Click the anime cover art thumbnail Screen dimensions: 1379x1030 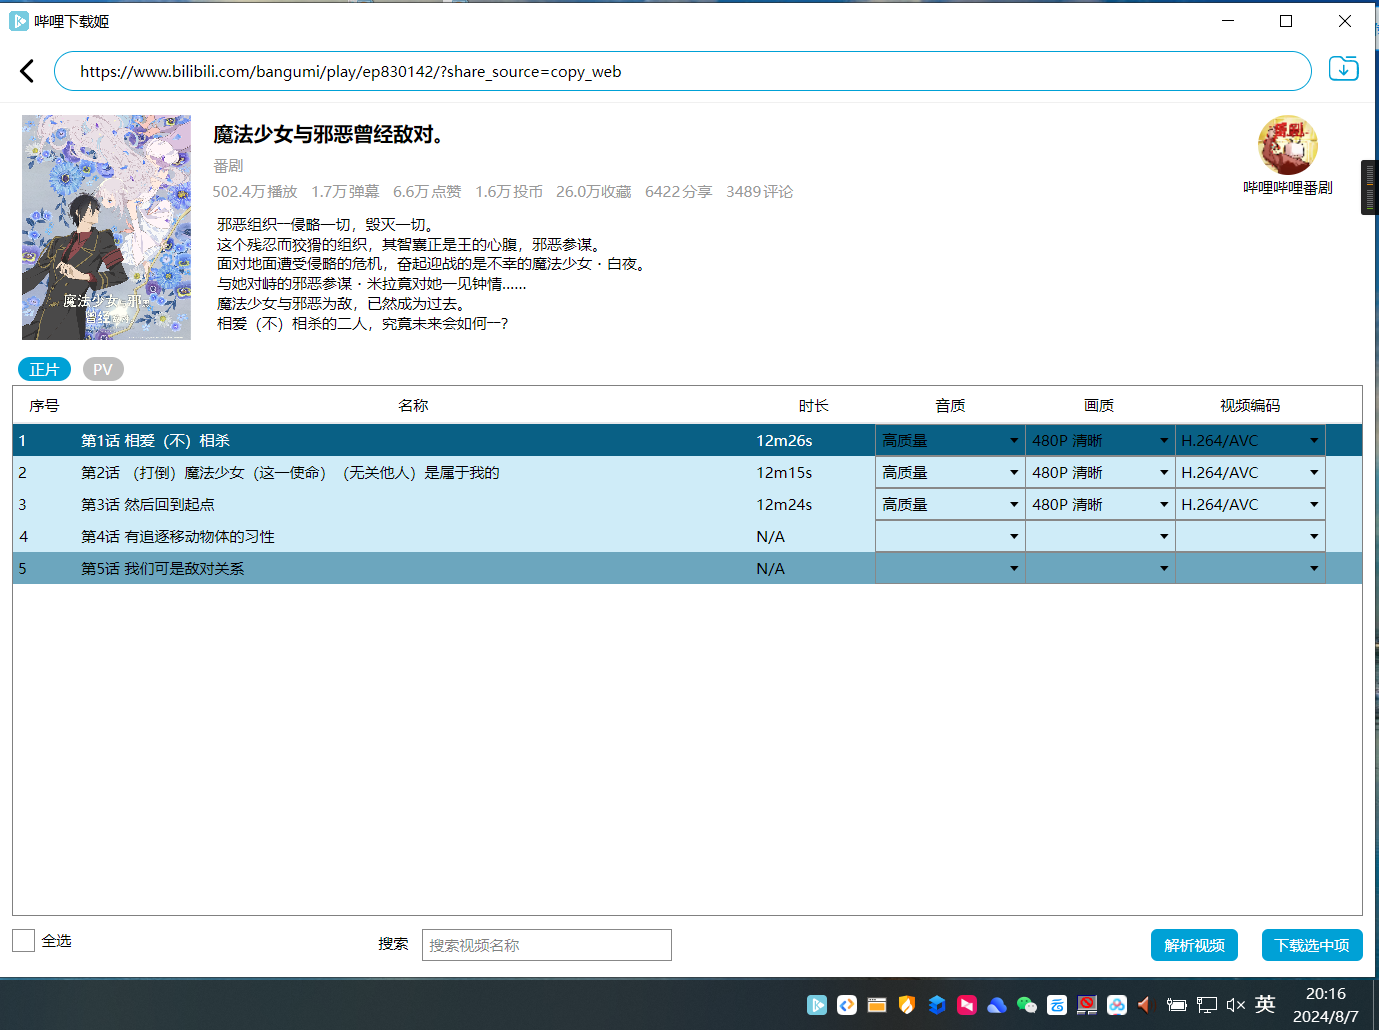[x=106, y=227]
